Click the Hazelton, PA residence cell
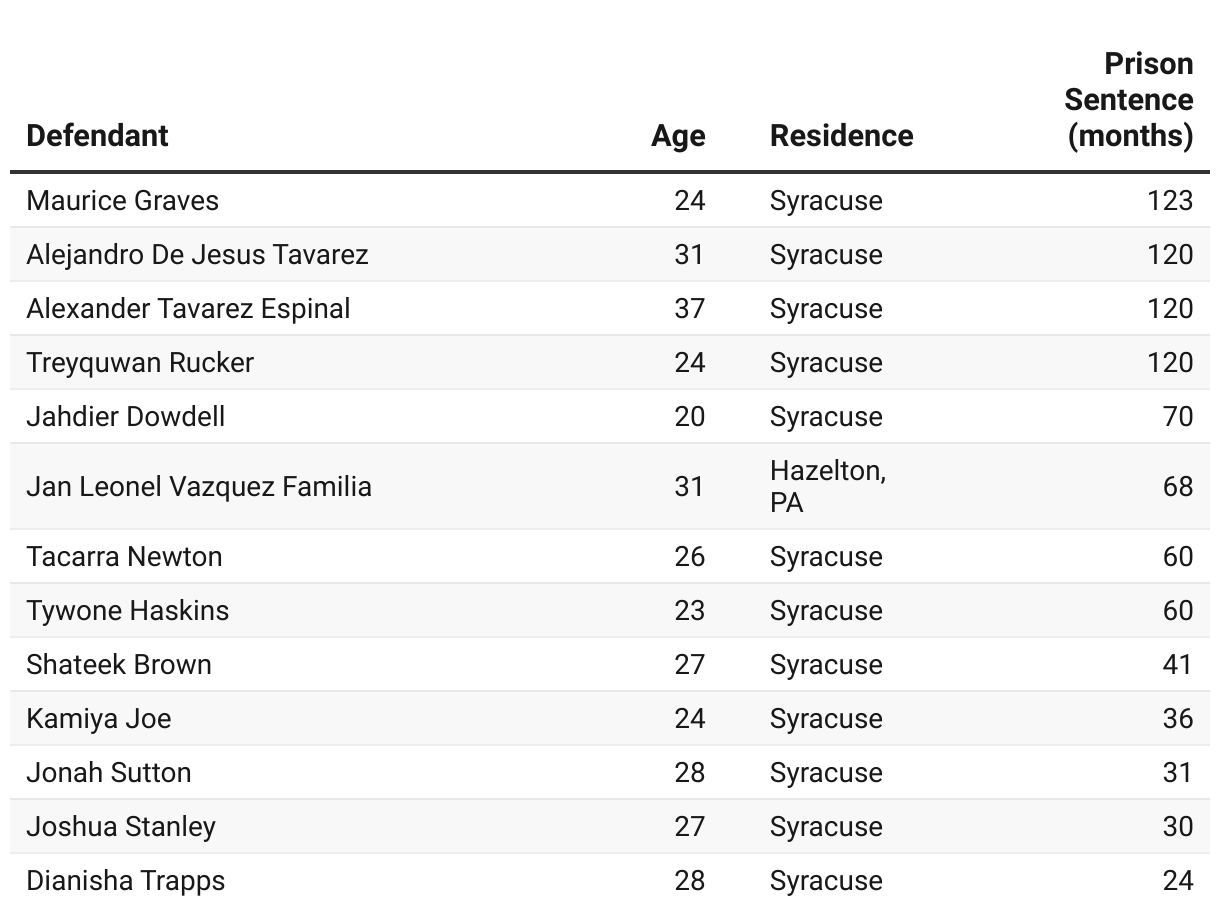Image resolution: width=1220 pixels, height=916 pixels. click(x=827, y=487)
